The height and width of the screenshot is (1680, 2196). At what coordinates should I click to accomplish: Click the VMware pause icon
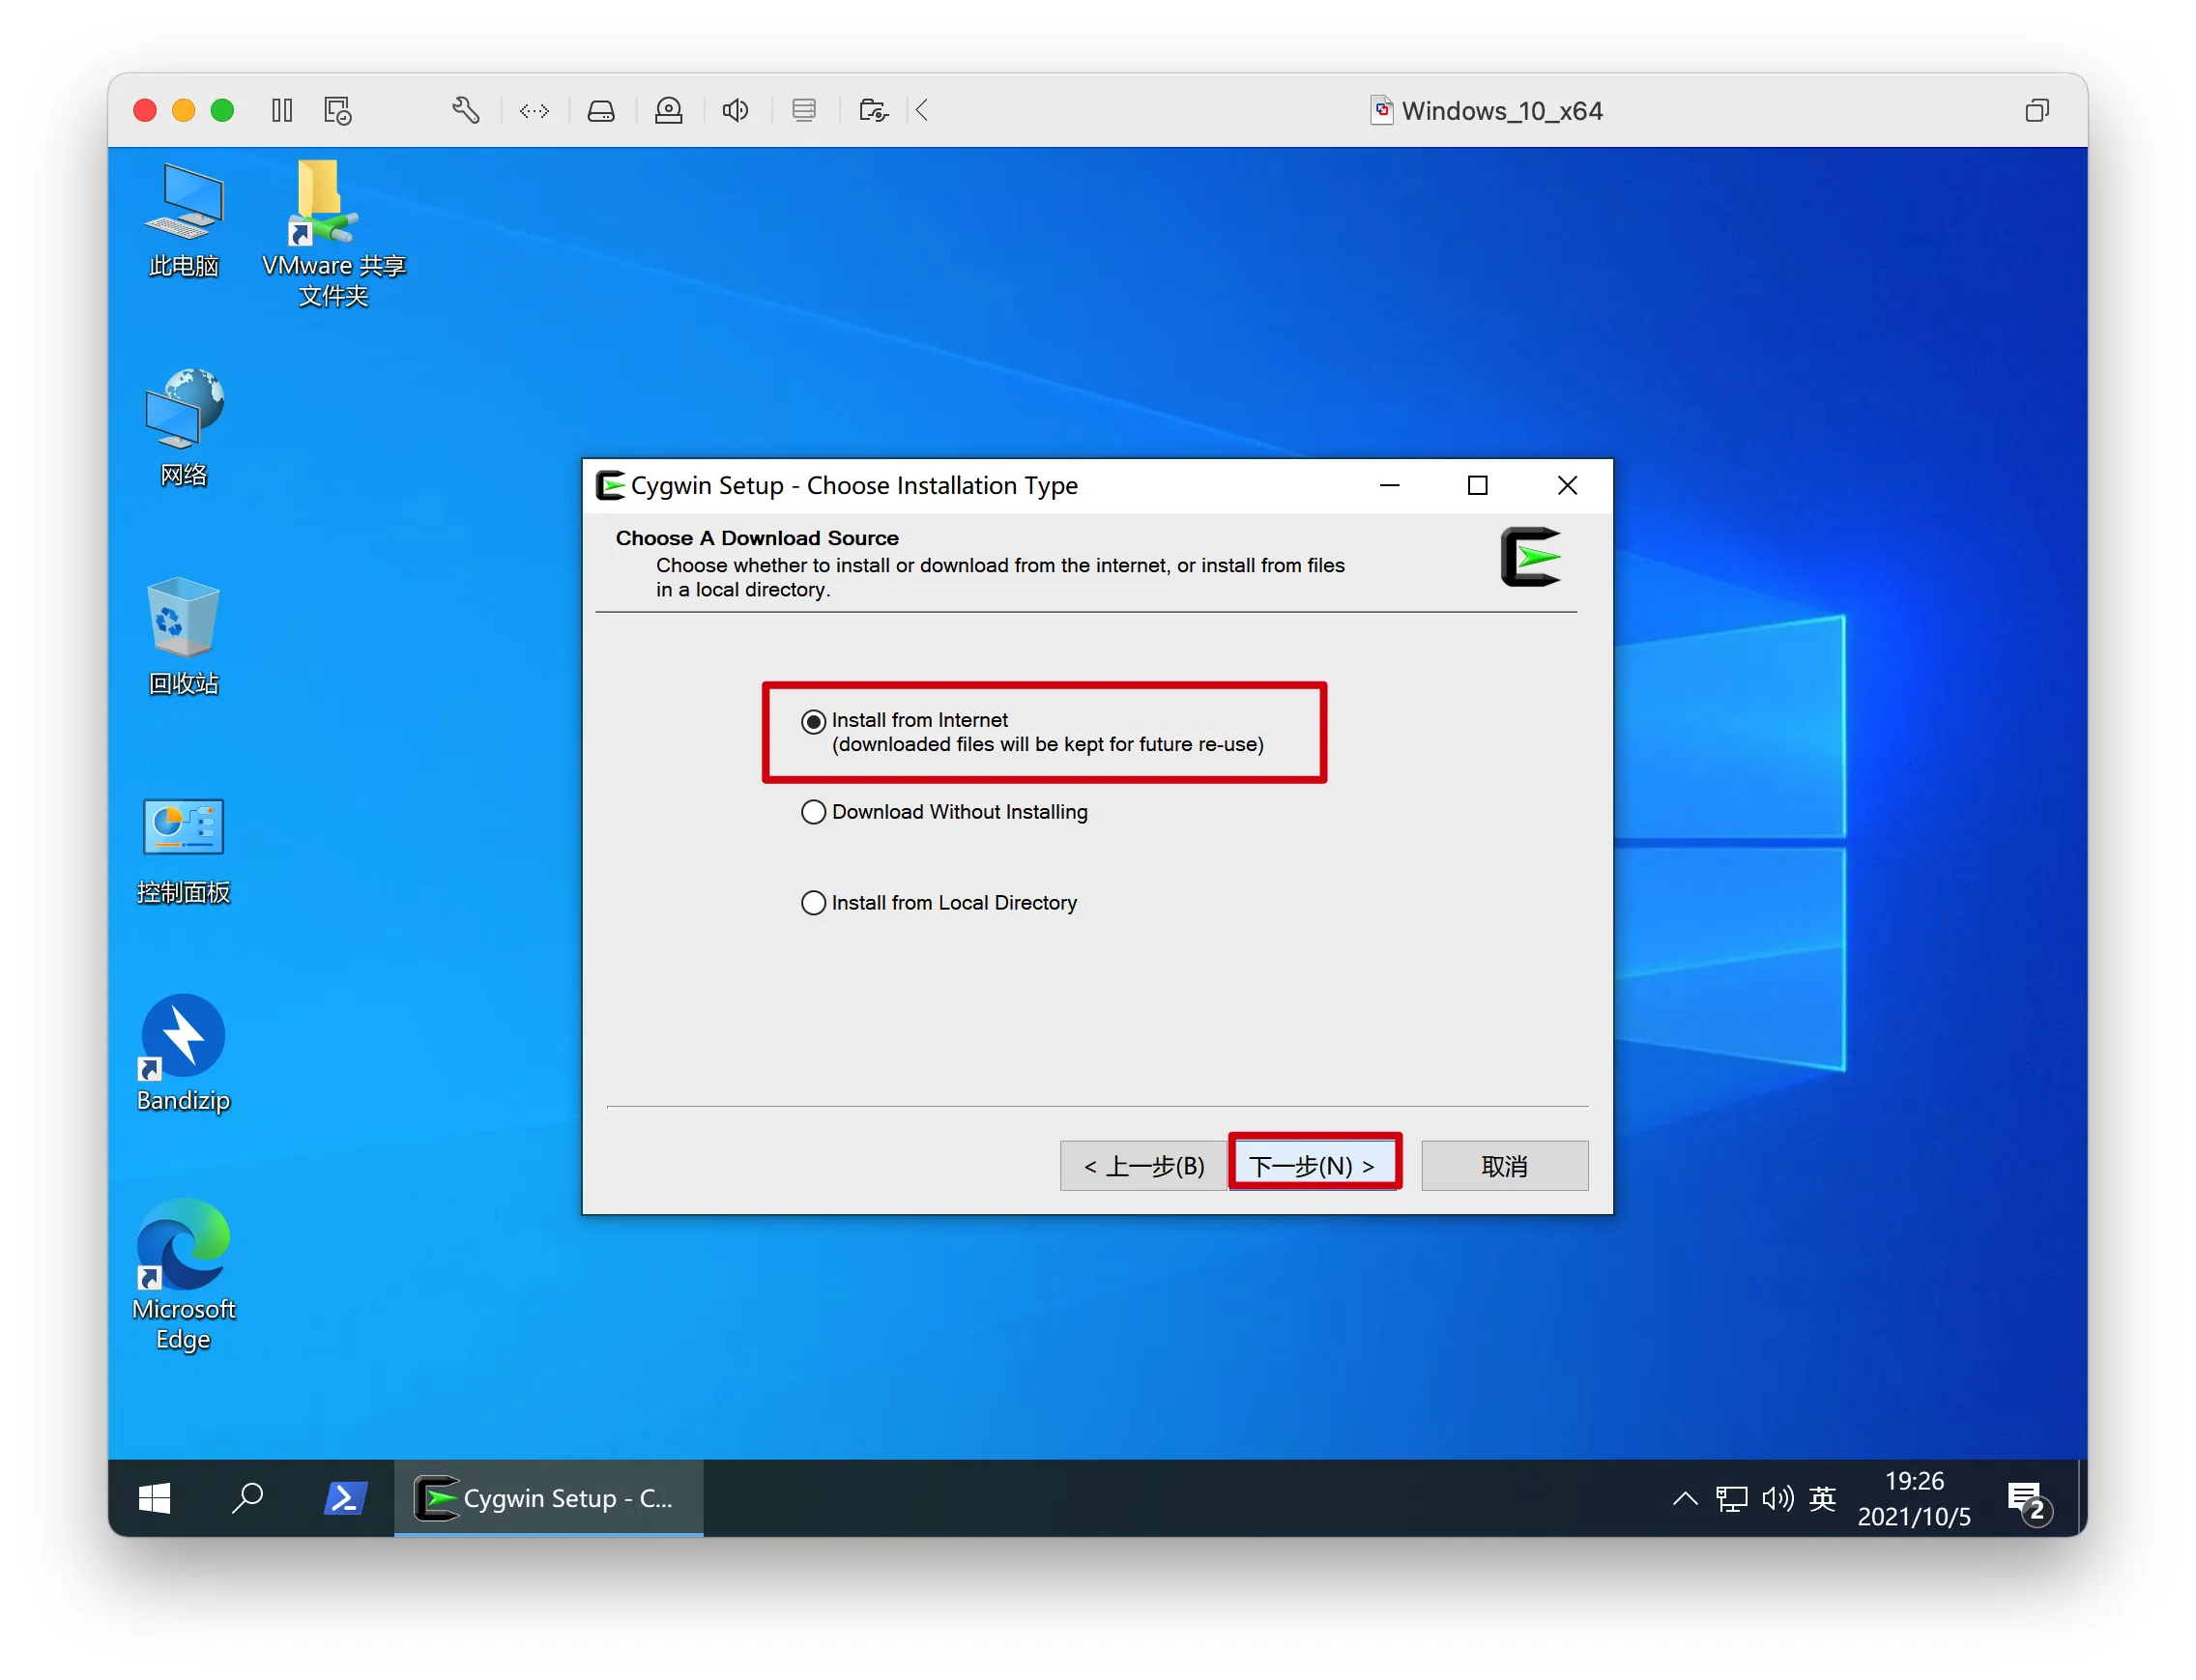(282, 110)
